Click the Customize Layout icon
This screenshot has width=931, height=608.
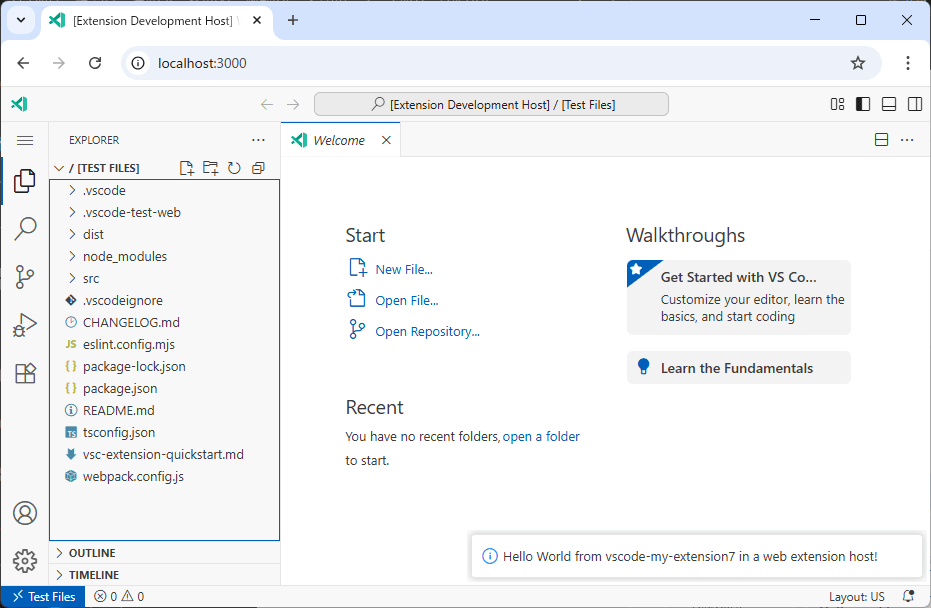[837, 104]
